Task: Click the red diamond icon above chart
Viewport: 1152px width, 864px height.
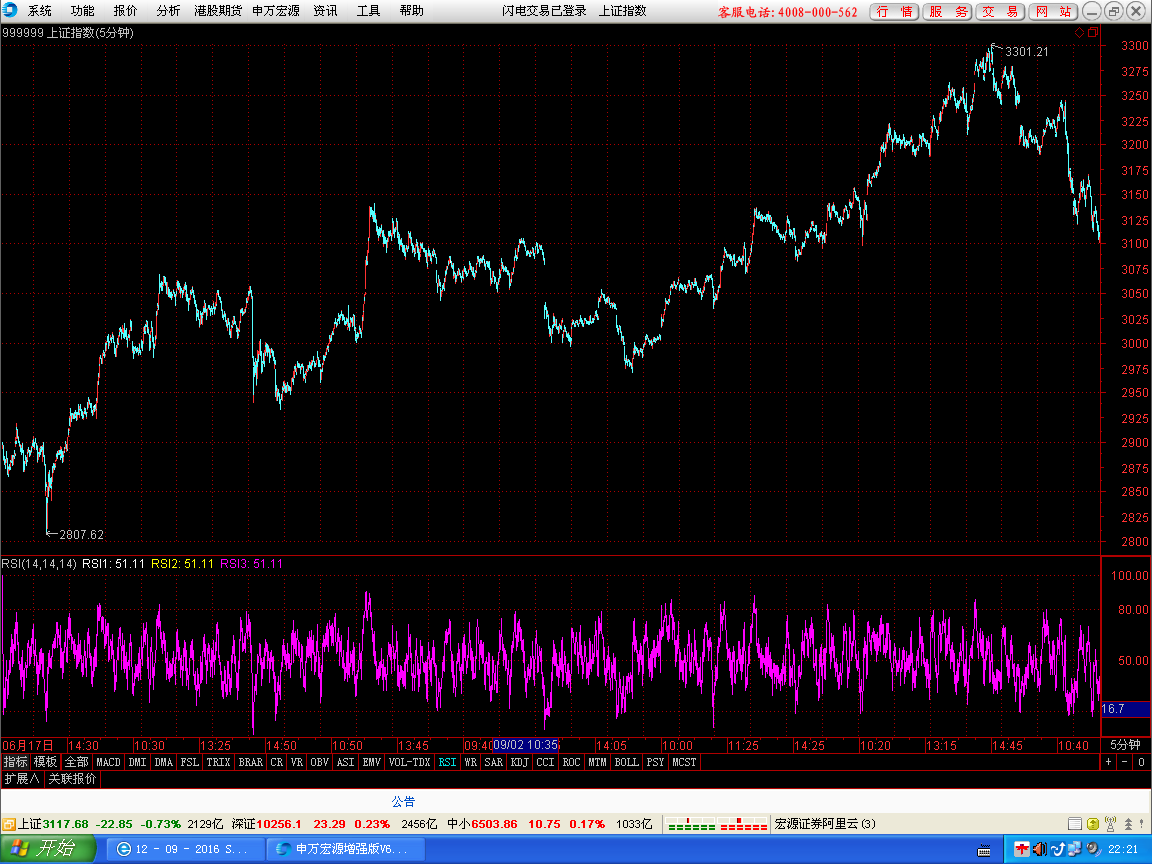Action: coord(1079,32)
